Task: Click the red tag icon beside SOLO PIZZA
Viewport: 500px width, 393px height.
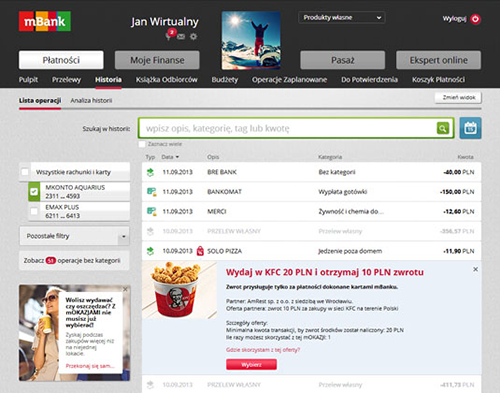Action: pos(200,251)
